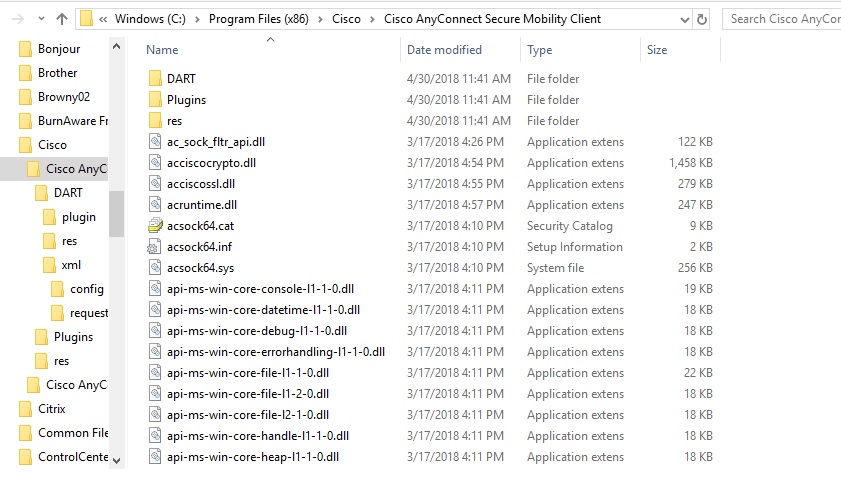Expand address bar history dropdown
The width and height of the screenshot is (841, 479).
click(684, 20)
